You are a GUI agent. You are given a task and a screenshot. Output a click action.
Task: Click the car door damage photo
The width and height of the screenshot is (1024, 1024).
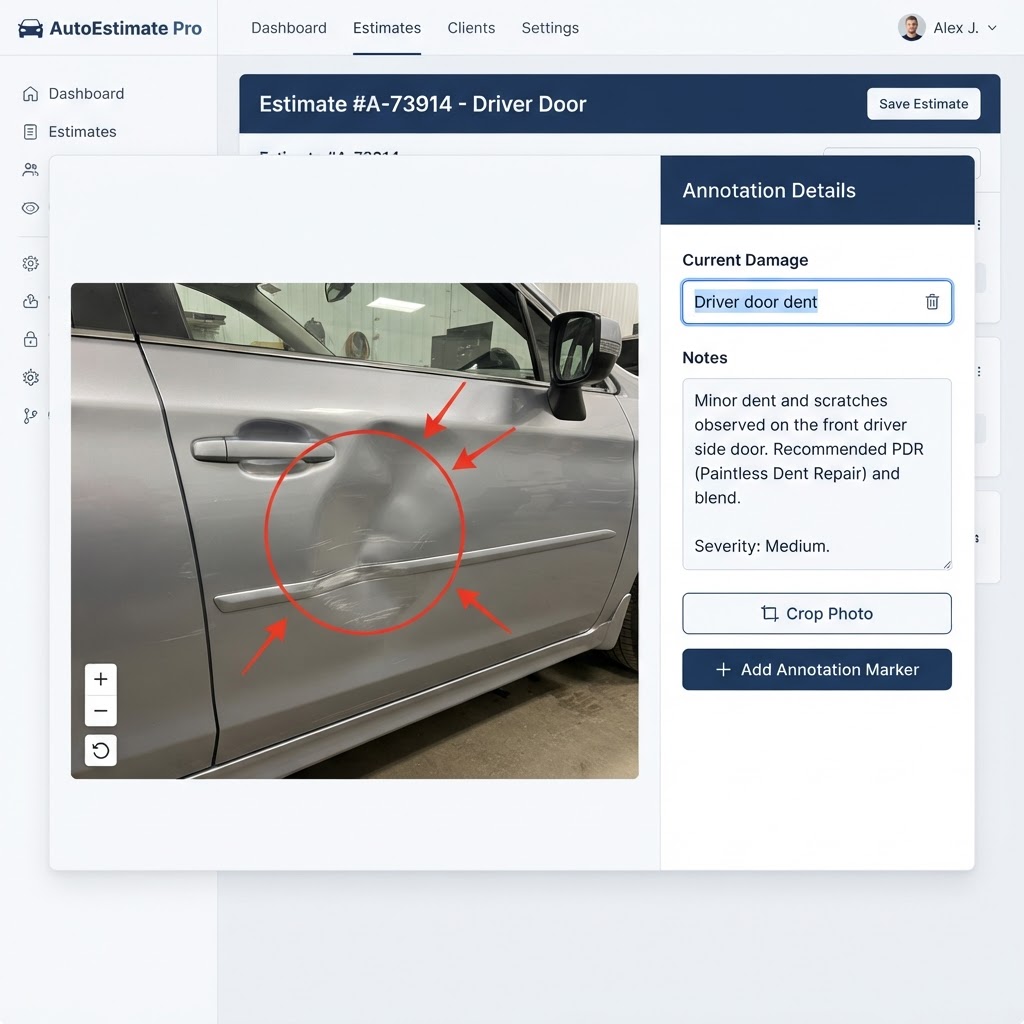click(x=355, y=530)
